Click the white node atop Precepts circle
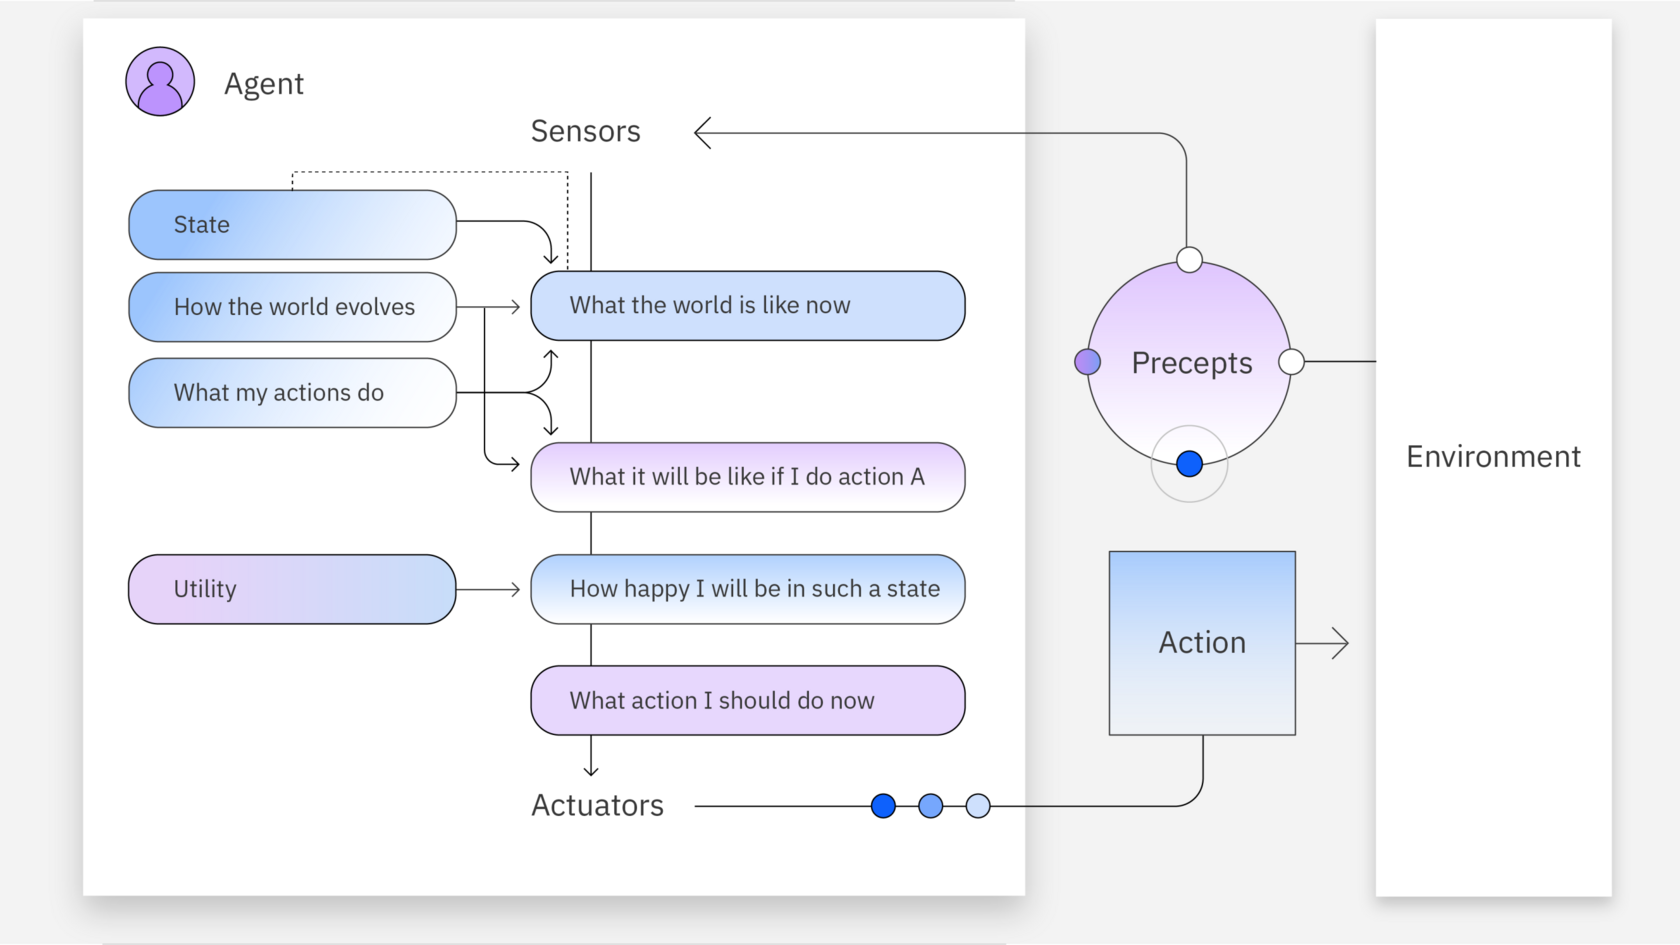 1189,260
